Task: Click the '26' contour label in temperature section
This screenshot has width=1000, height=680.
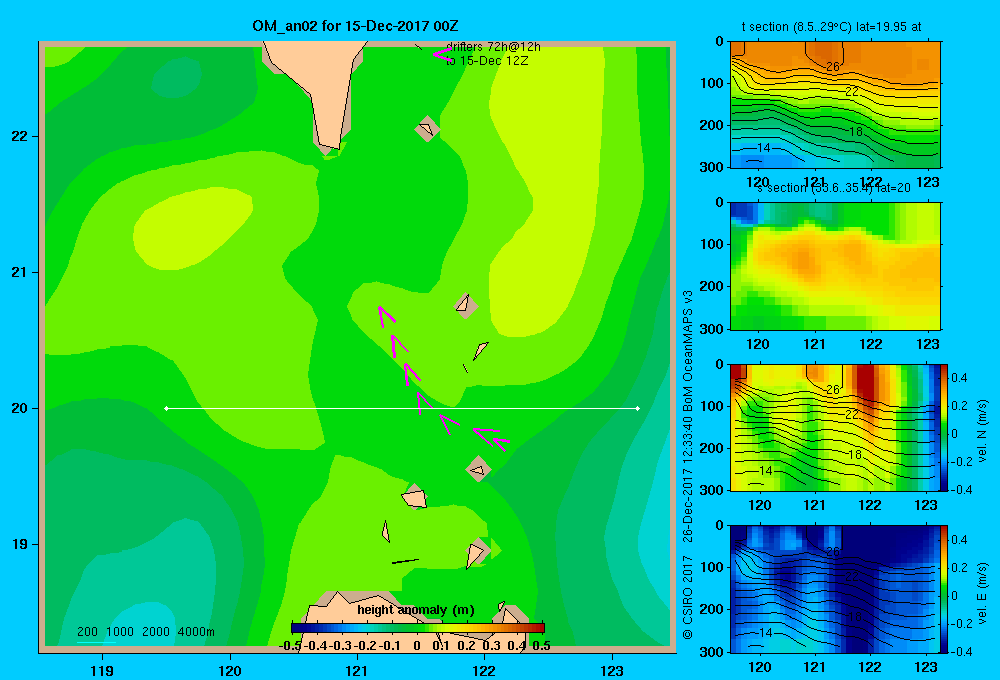Action: [x=833, y=66]
